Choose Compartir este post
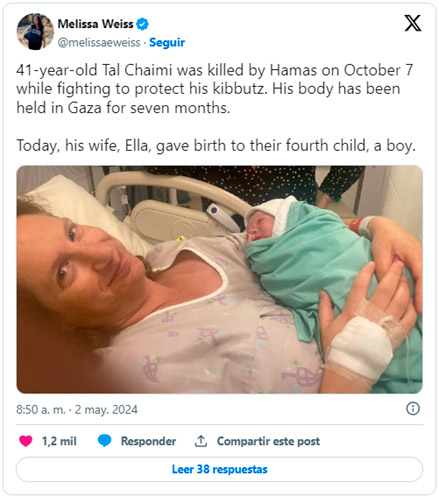 pyautogui.click(x=268, y=441)
